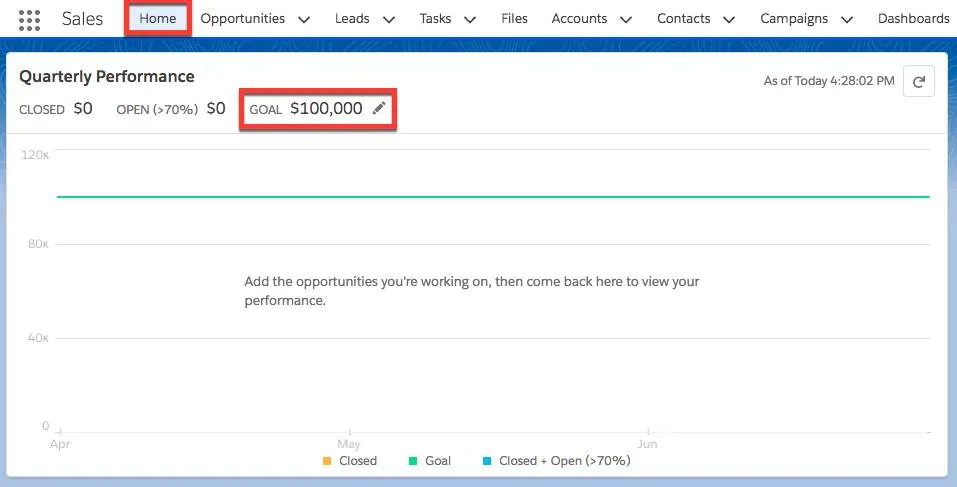Click the CLOSED $0 value
957x487 pixels.
[x=83, y=109]
